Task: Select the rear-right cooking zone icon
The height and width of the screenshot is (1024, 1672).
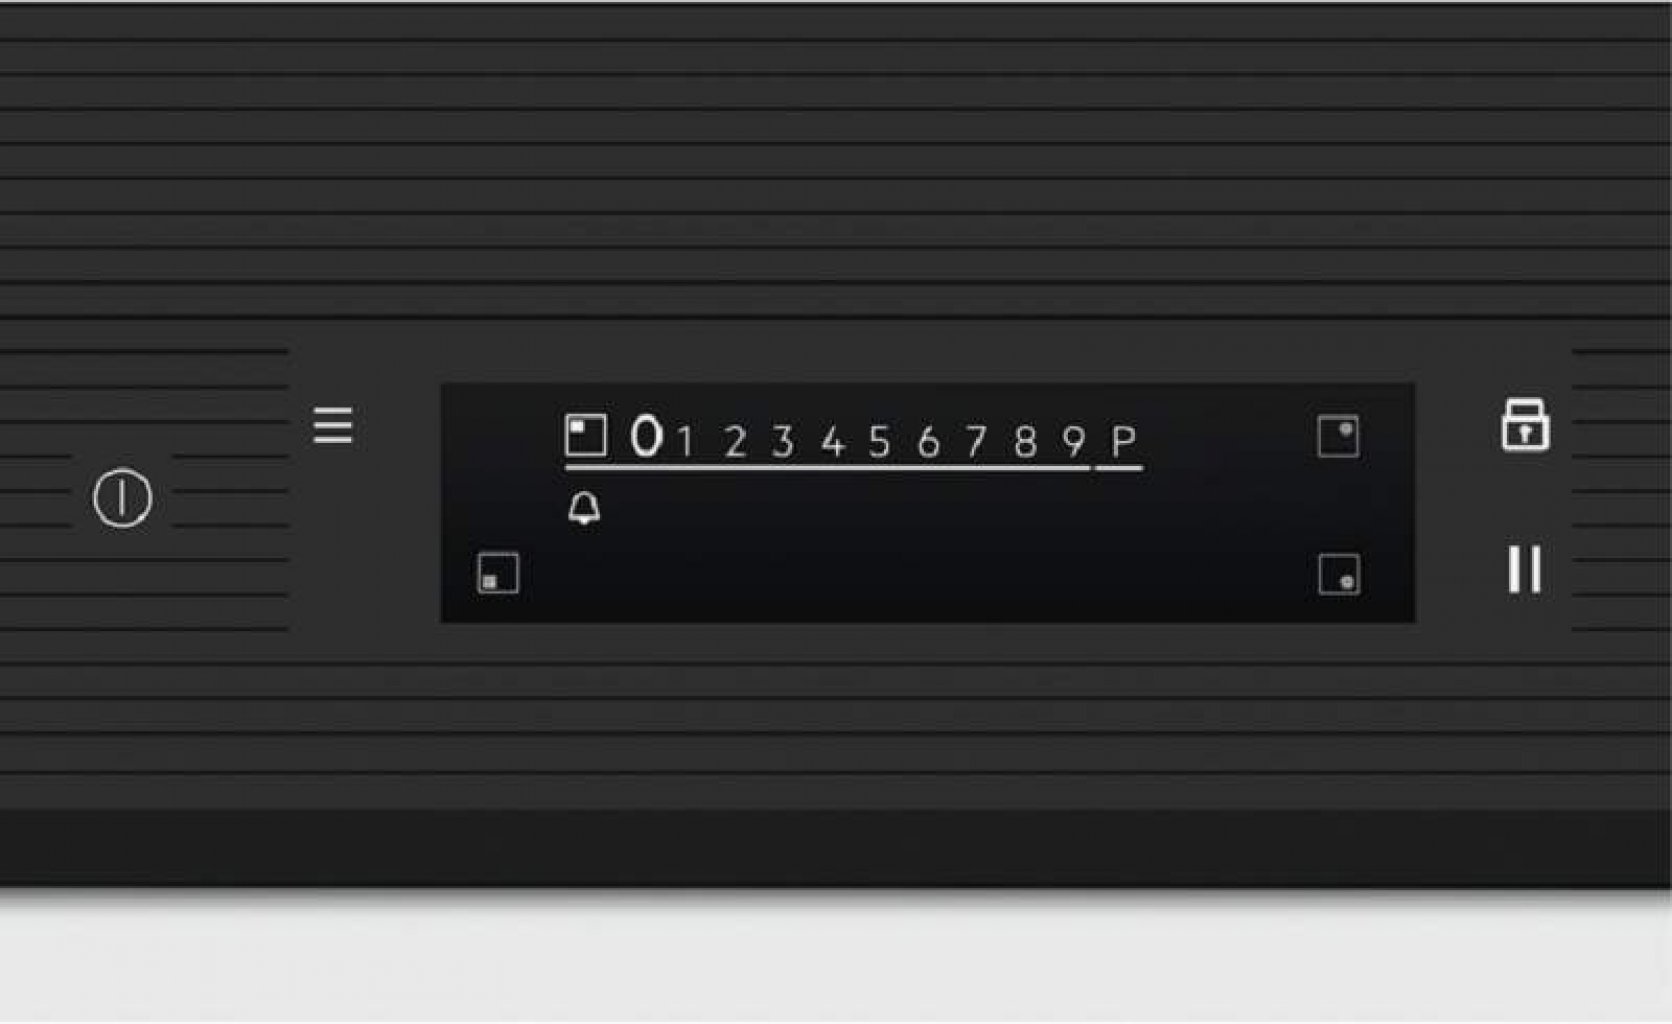Action: [x=1338, y=436]
